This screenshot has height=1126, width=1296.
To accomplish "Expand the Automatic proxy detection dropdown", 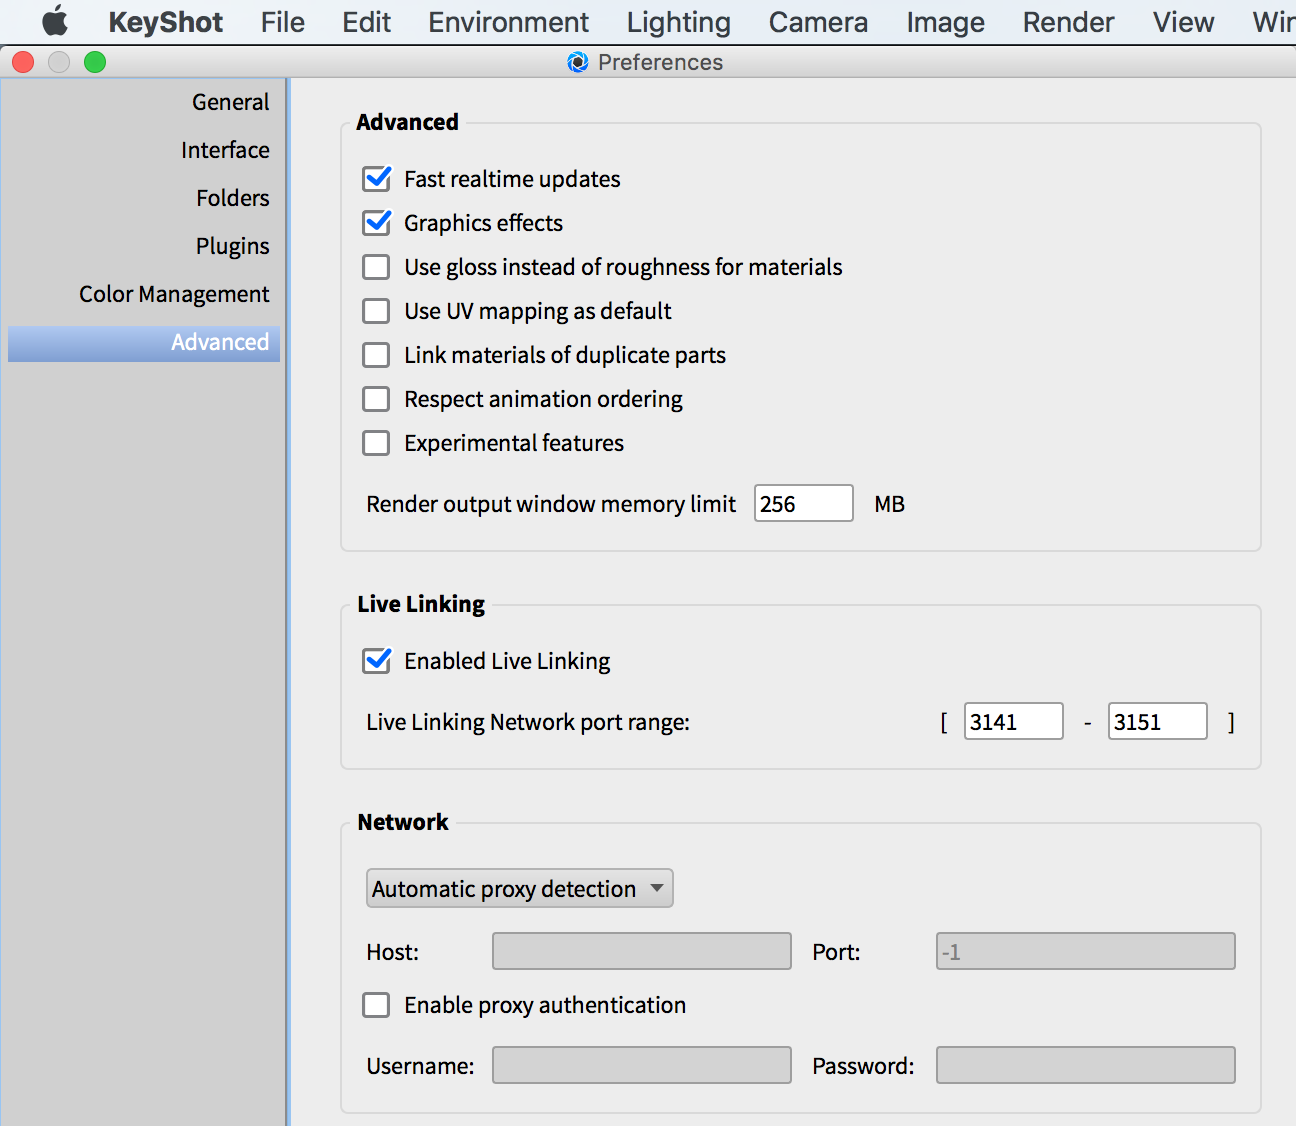I will [519, 889].
